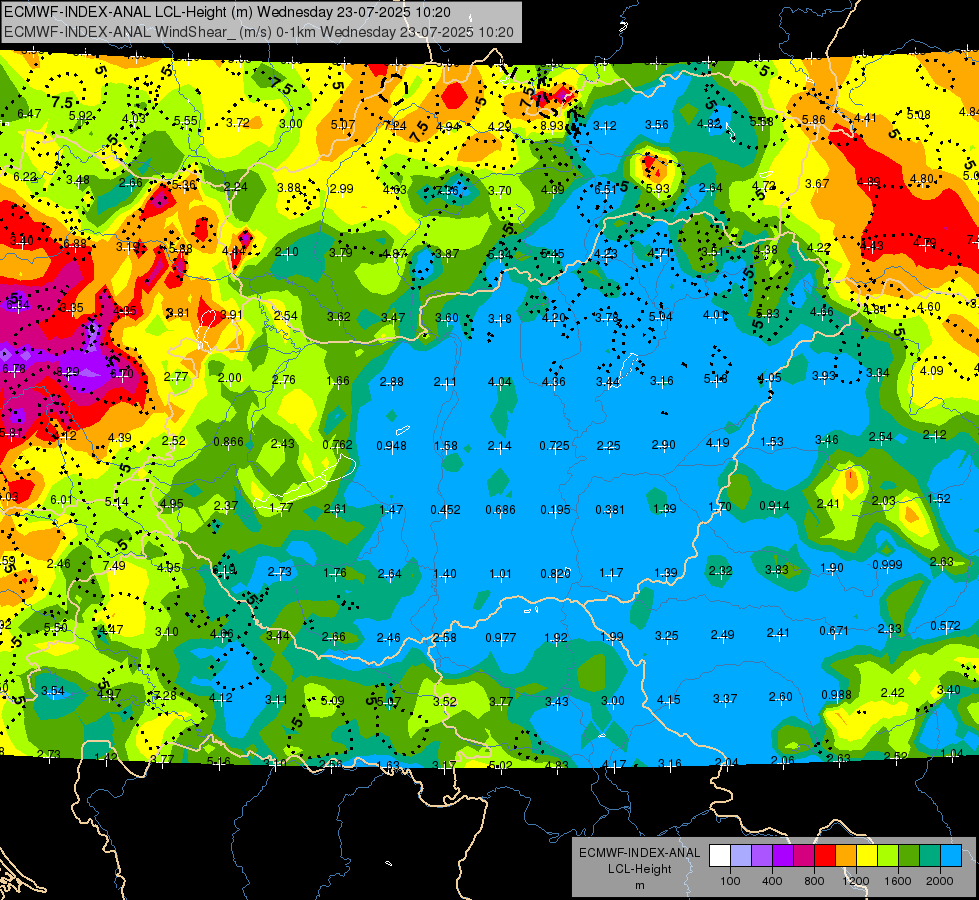Click the legend tick label 800

click(814, 881)
